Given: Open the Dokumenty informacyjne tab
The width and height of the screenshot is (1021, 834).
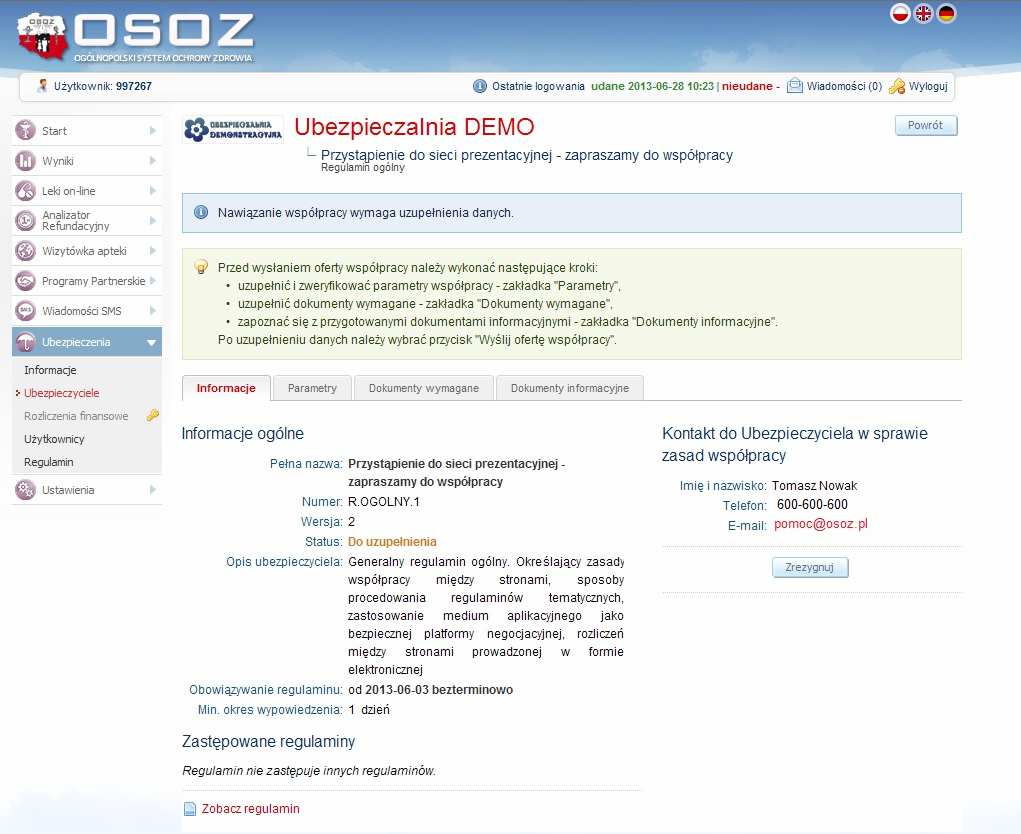Looking at the screenshot, I should [x=570, y=388].
